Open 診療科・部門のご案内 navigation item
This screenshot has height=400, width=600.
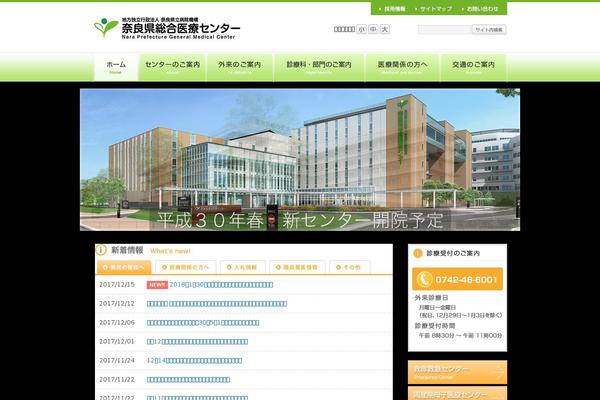click(x=319, y=67)
